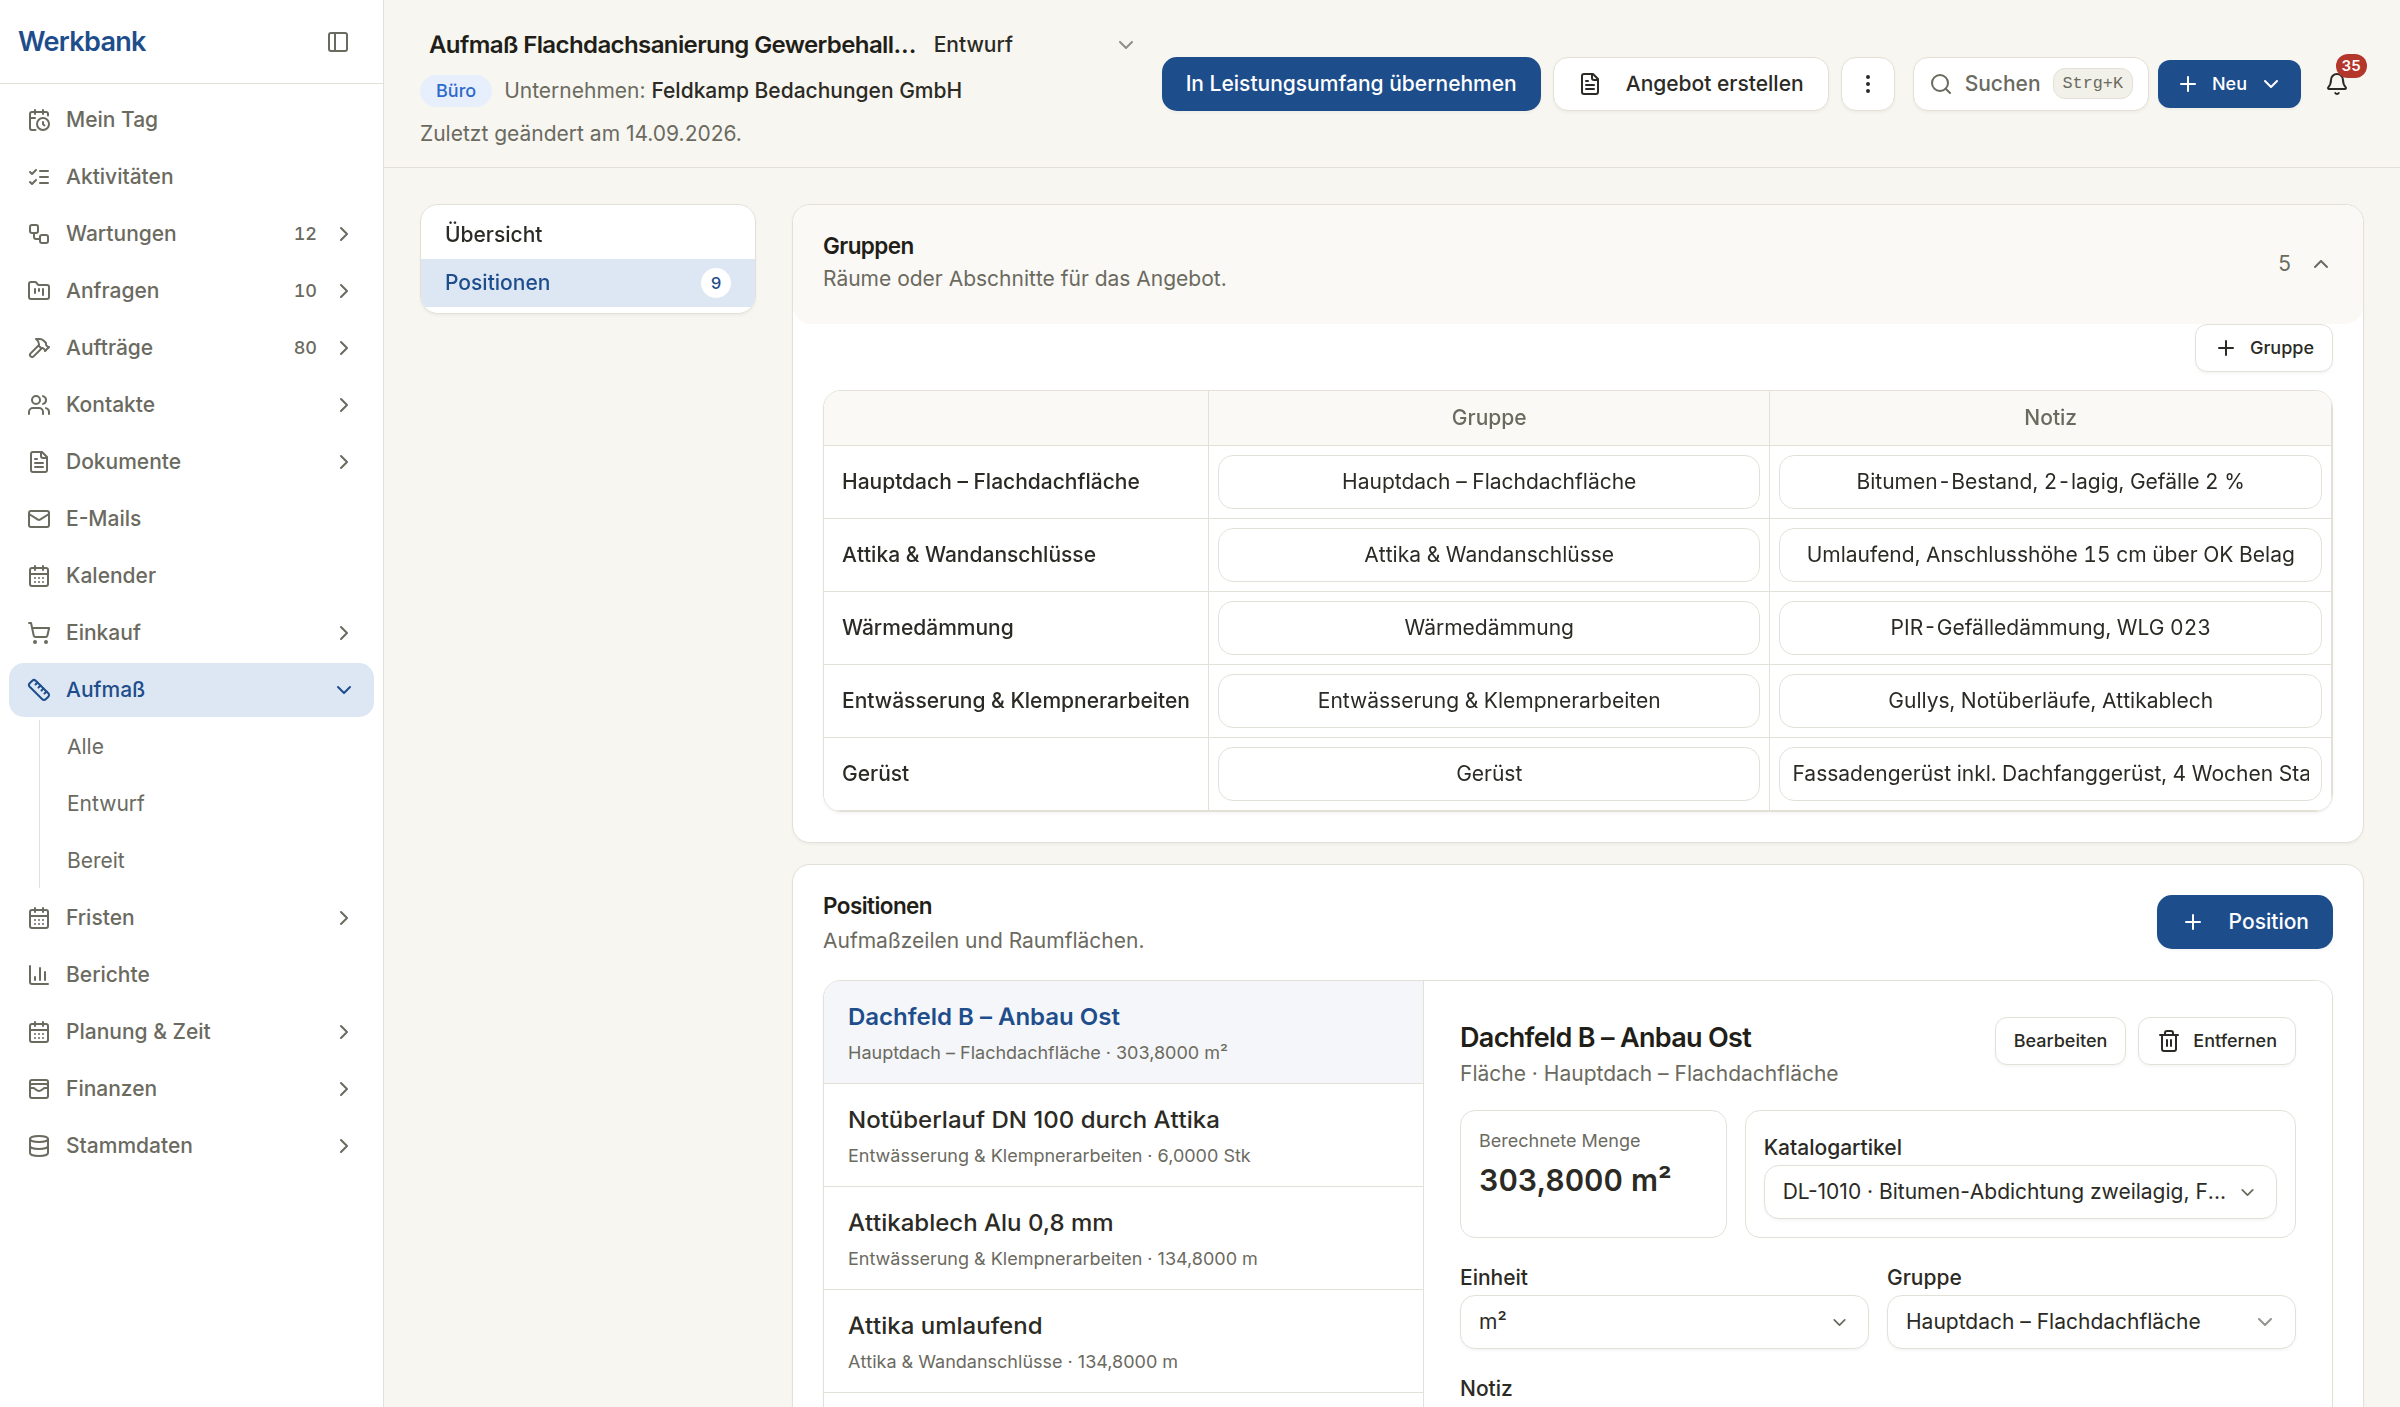Click the Einkauf shopping cart icon
The image size is (2400, 1407).
click(x=39, y=633)
